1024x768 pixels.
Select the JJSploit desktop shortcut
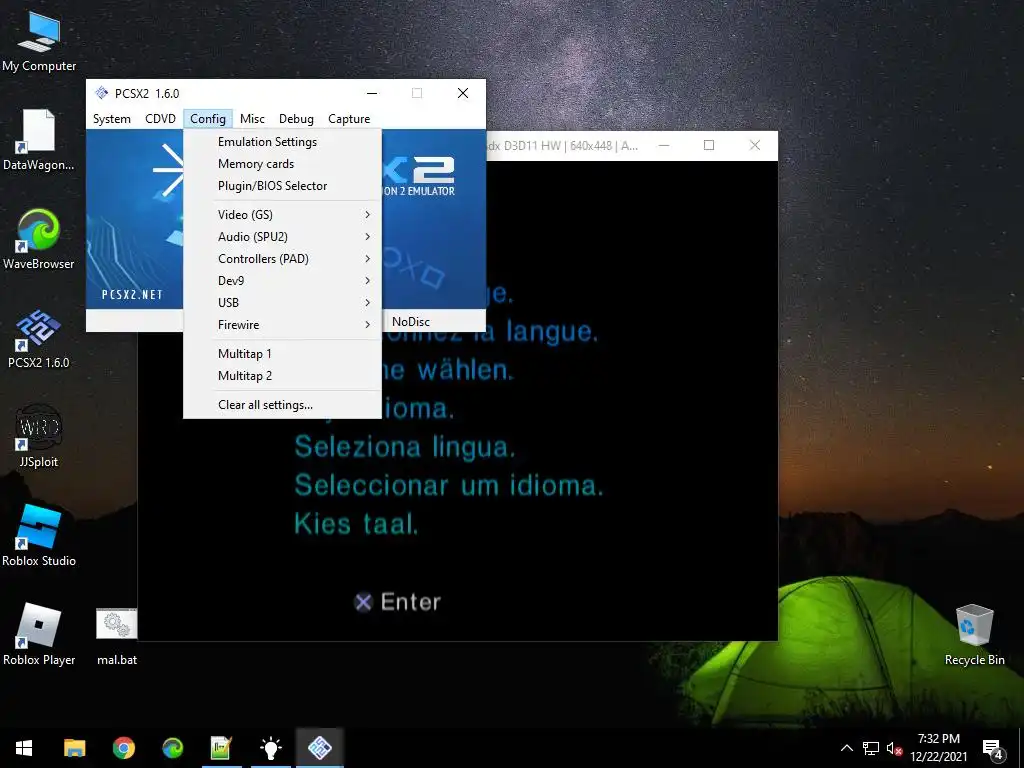(x=39, y=438)
